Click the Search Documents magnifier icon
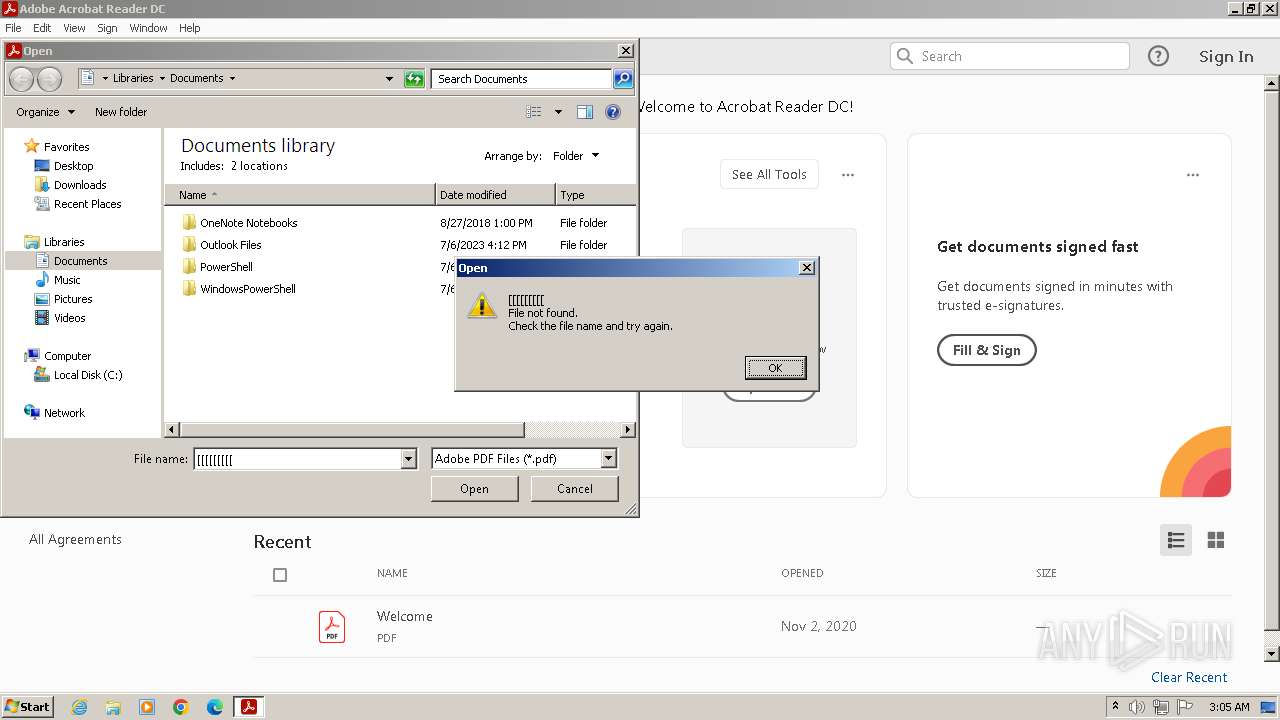The image size is (1280, 720). 623,79
